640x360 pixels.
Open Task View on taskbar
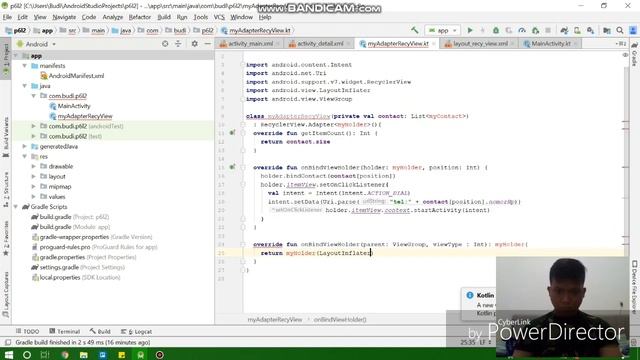pyautogui.click(x=45, y=355)
